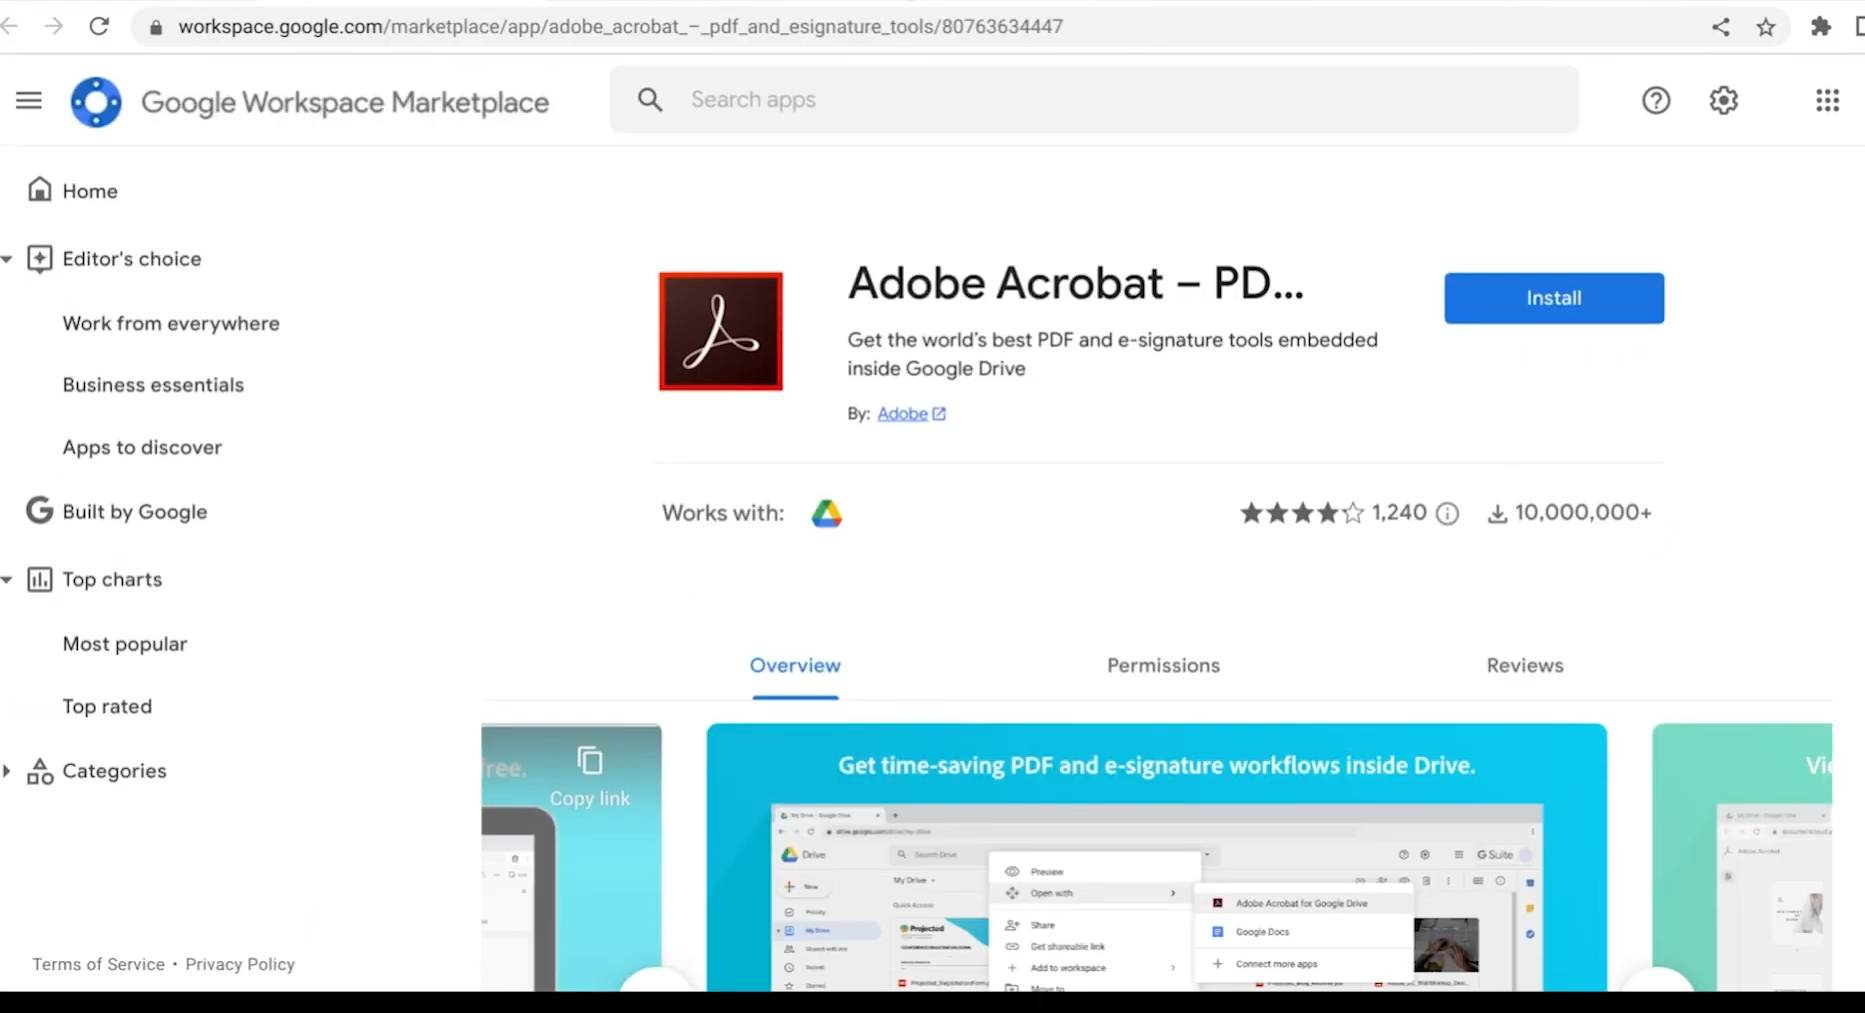Image resolution: width=1865 pixels, height=1013 pixels.
Task: Open the central Drive workflow screenshot
Action: [x=1156, y=857]
